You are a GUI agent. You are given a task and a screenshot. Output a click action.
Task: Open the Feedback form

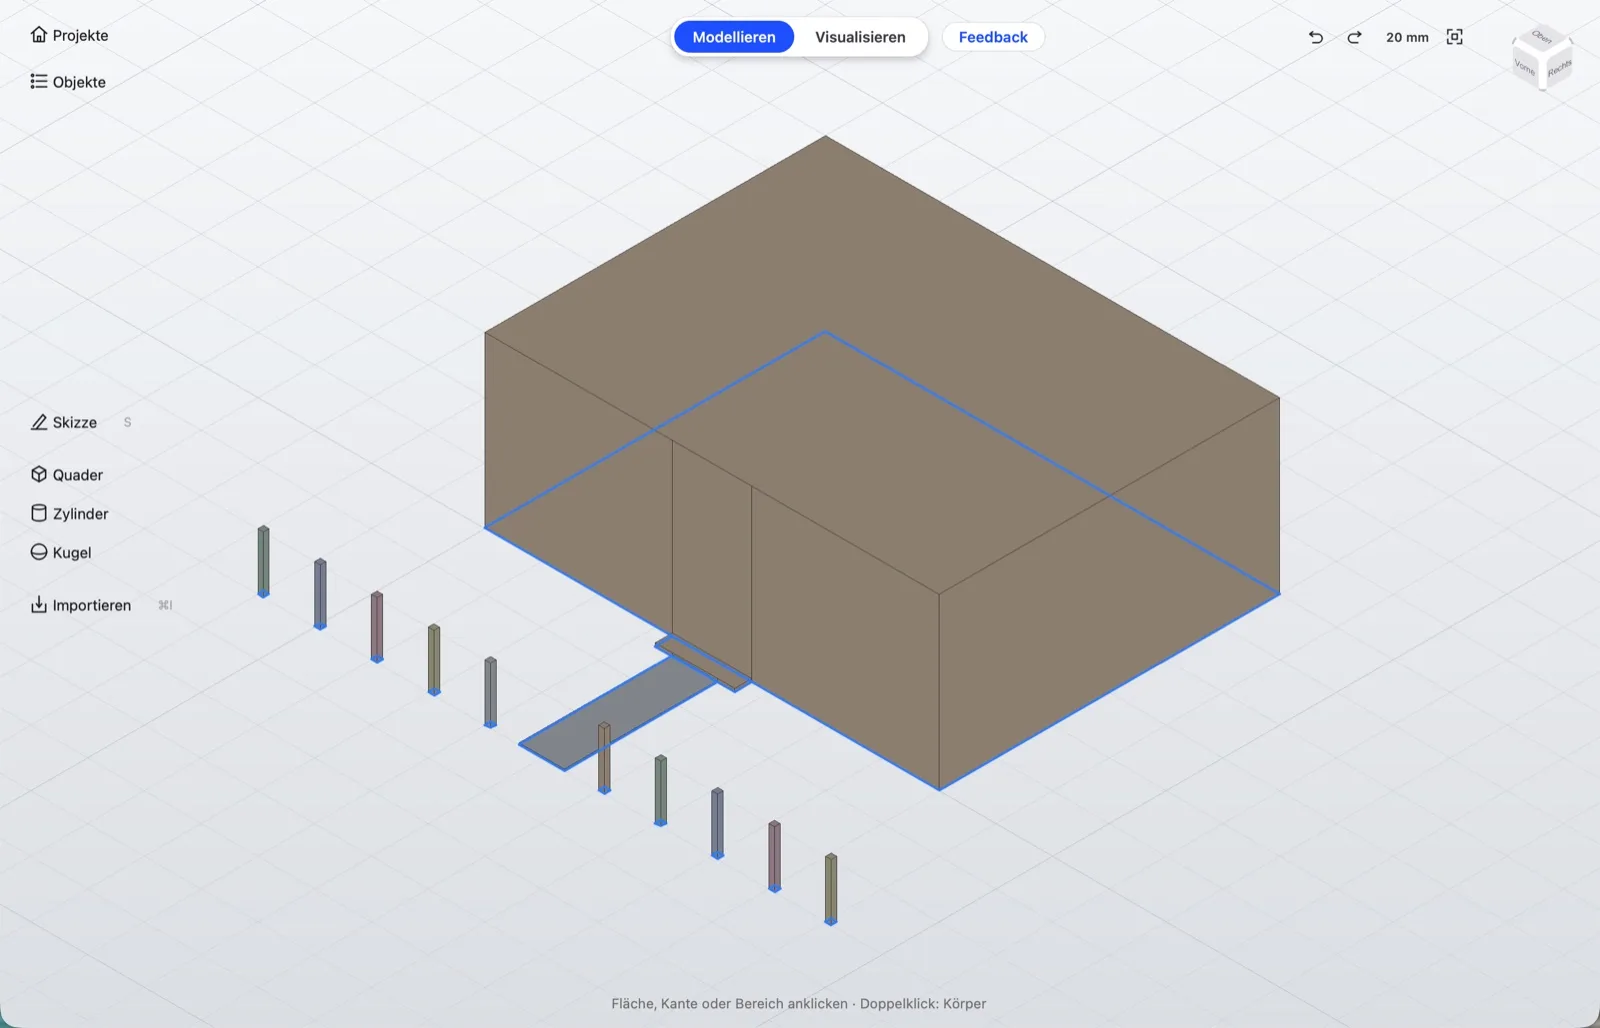[993, 37]
